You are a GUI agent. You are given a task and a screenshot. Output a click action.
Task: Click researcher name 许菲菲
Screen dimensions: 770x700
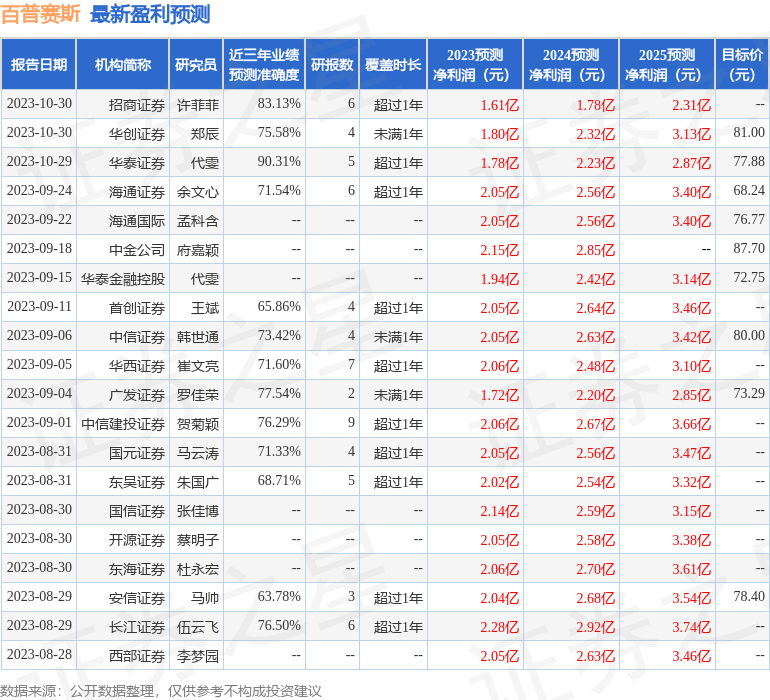tap(197, 105)
